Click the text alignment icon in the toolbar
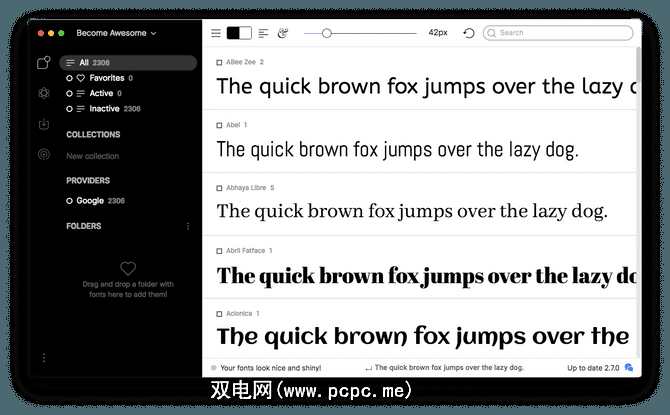The height and width of the screenshot is (415, 670). 263,33
